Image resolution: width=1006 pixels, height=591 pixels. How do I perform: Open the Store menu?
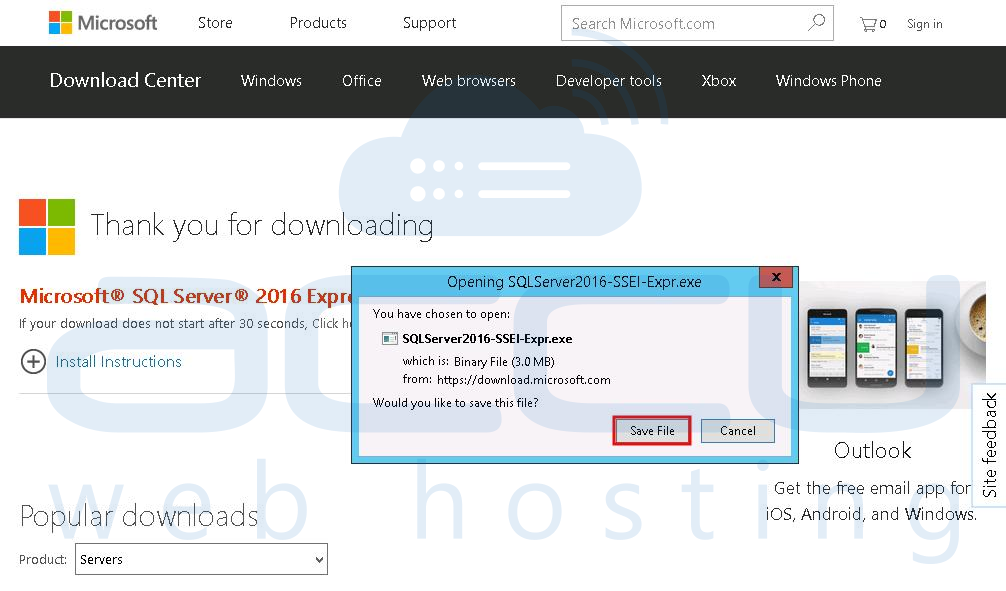tap(215, 23)
